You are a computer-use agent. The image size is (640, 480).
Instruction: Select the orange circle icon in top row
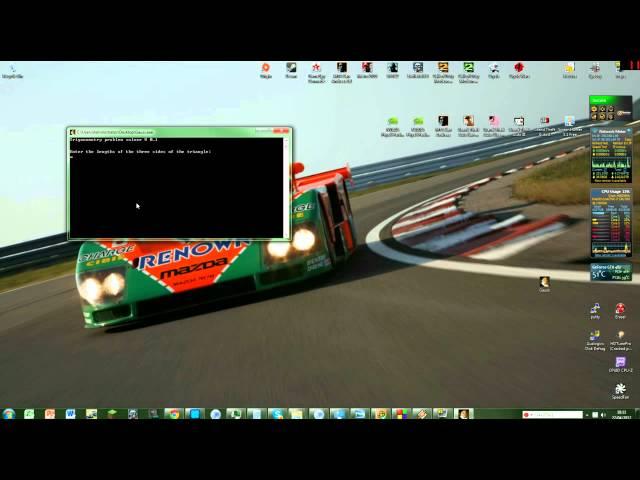point(266,71)
